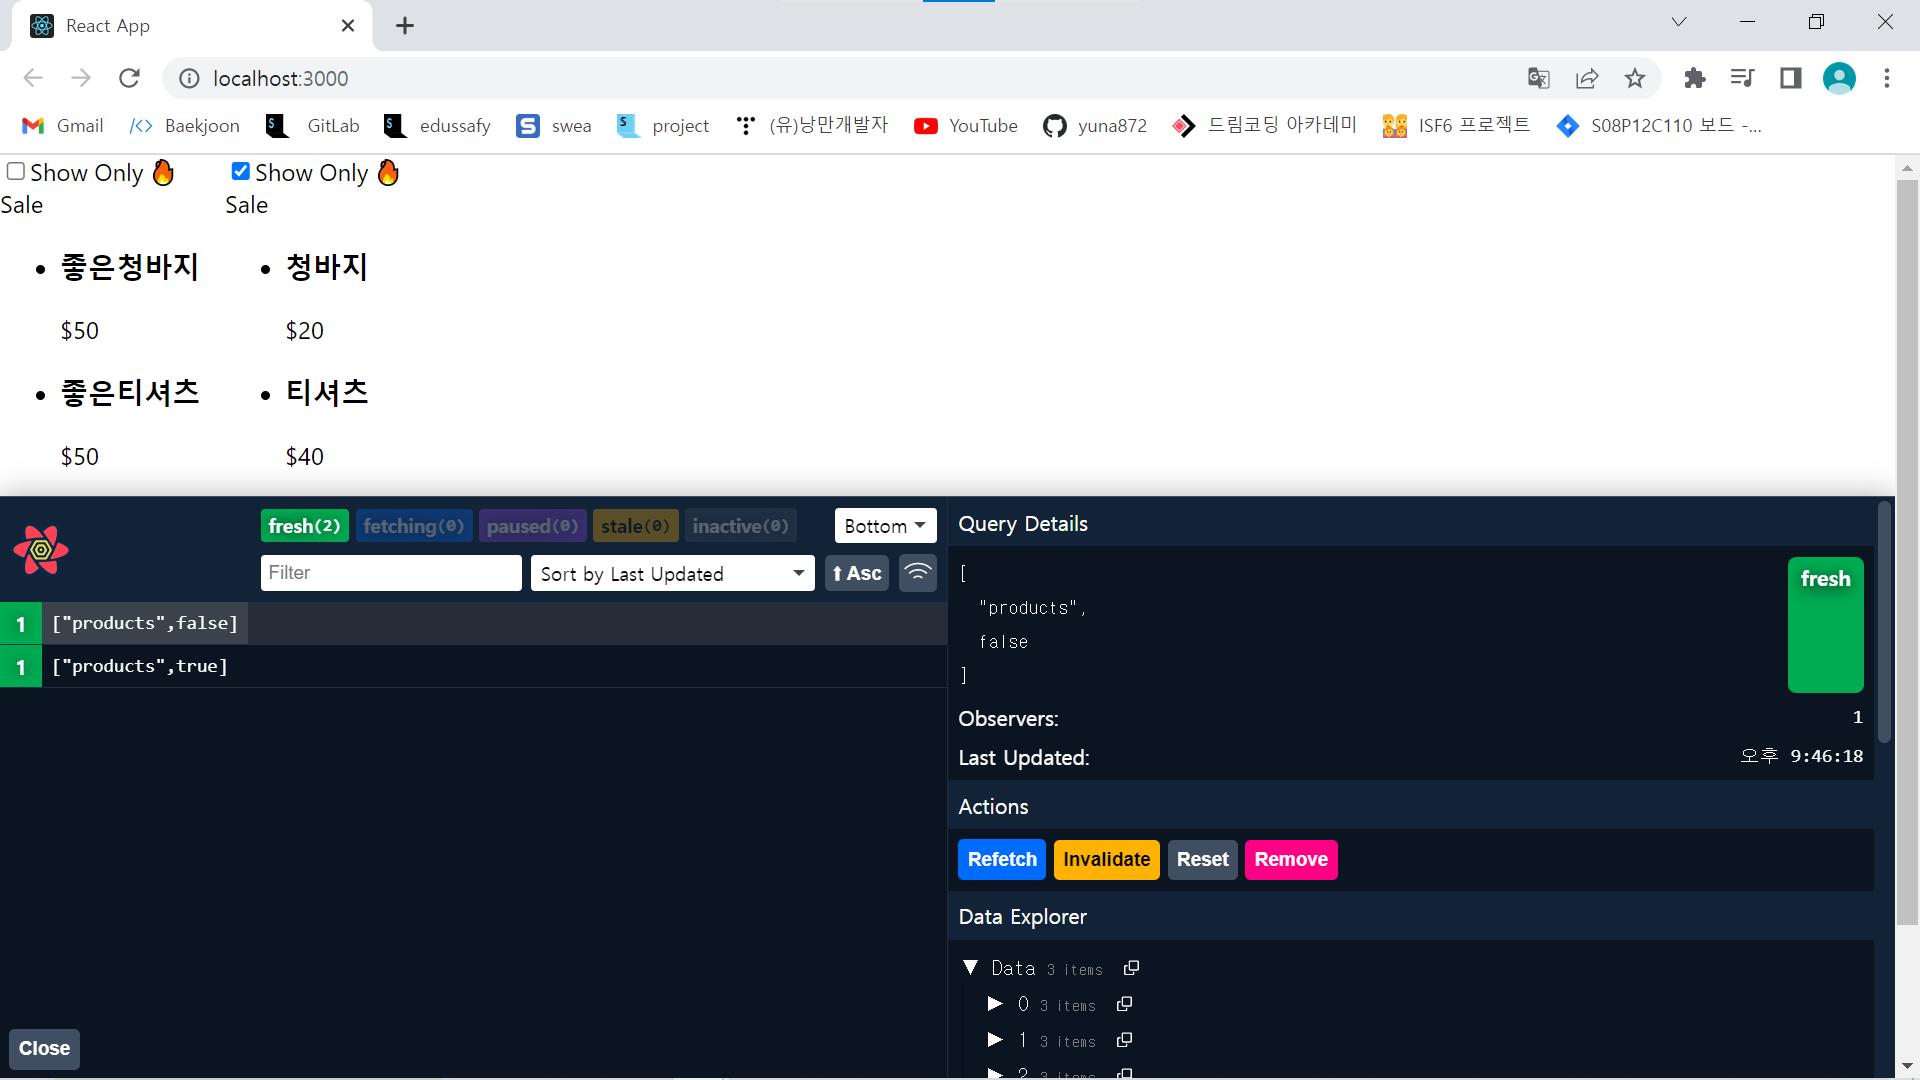1920x1080 pixels.
Task: Click the green fresh status swatch
Action: (x=1825, y=625)
